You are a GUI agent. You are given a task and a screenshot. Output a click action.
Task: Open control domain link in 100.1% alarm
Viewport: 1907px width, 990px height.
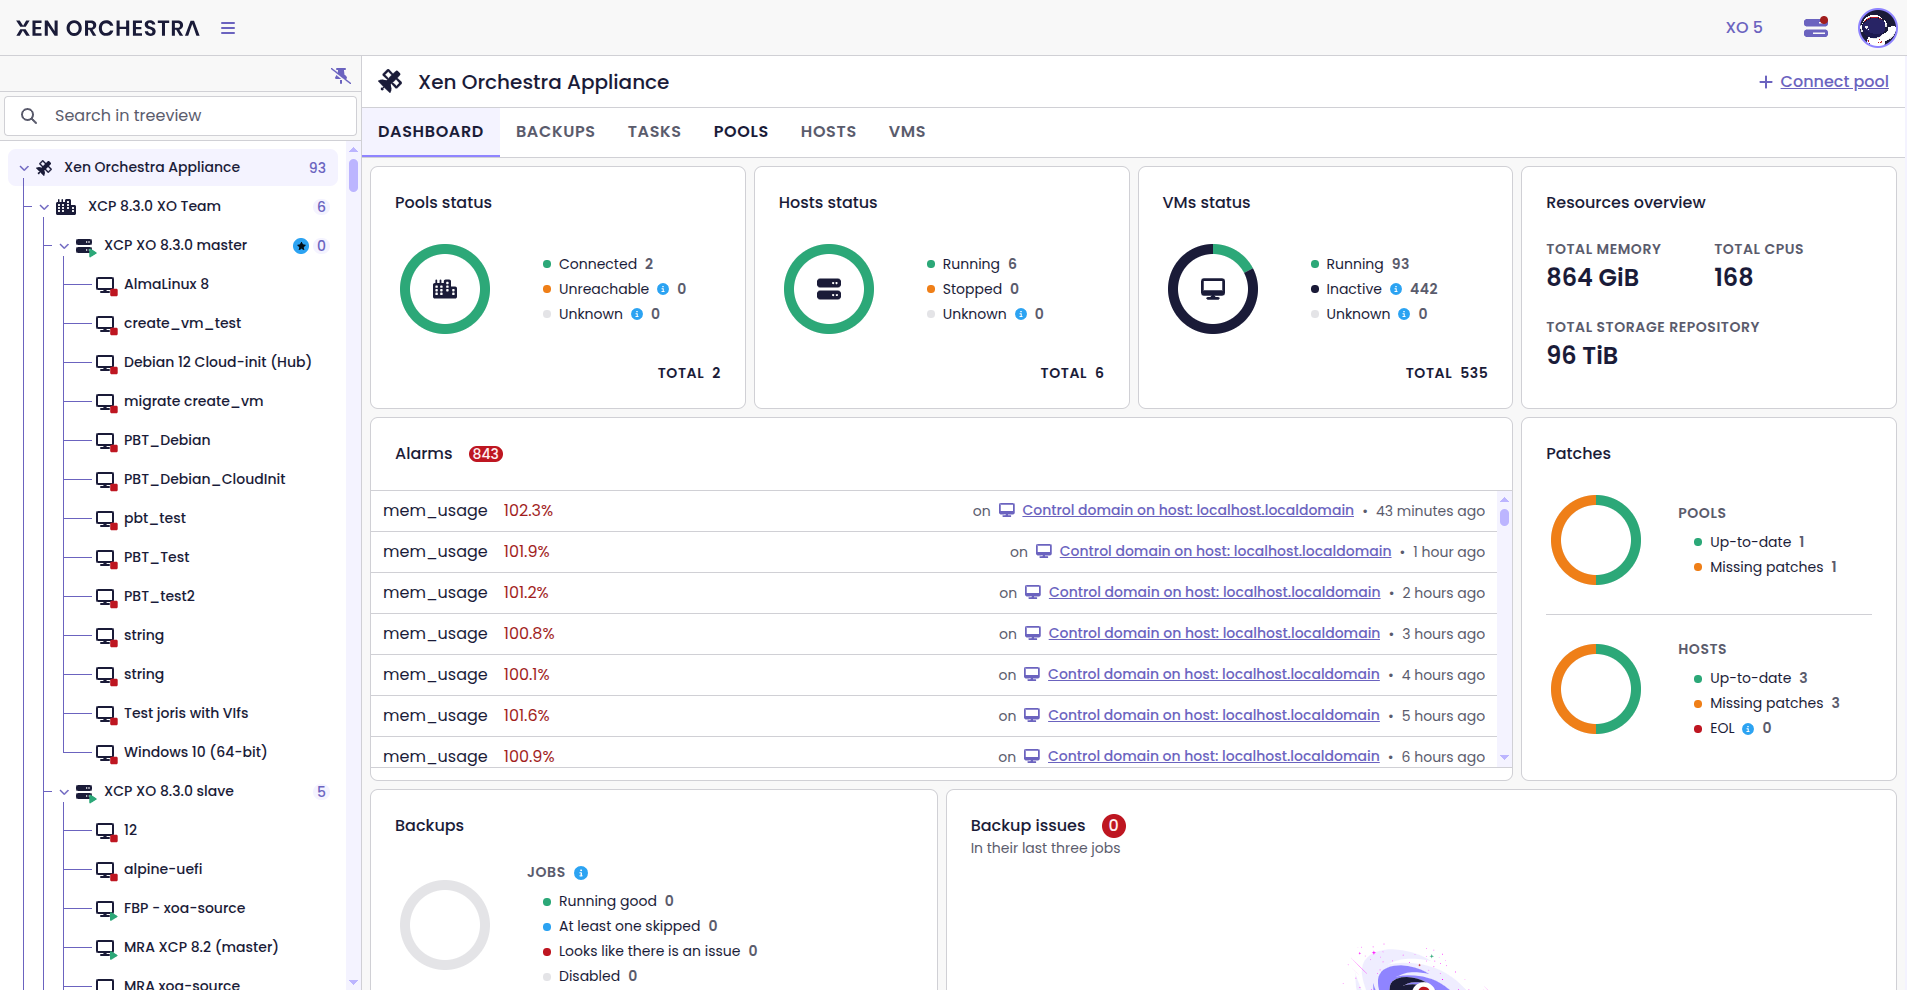tap(1213, 674)
